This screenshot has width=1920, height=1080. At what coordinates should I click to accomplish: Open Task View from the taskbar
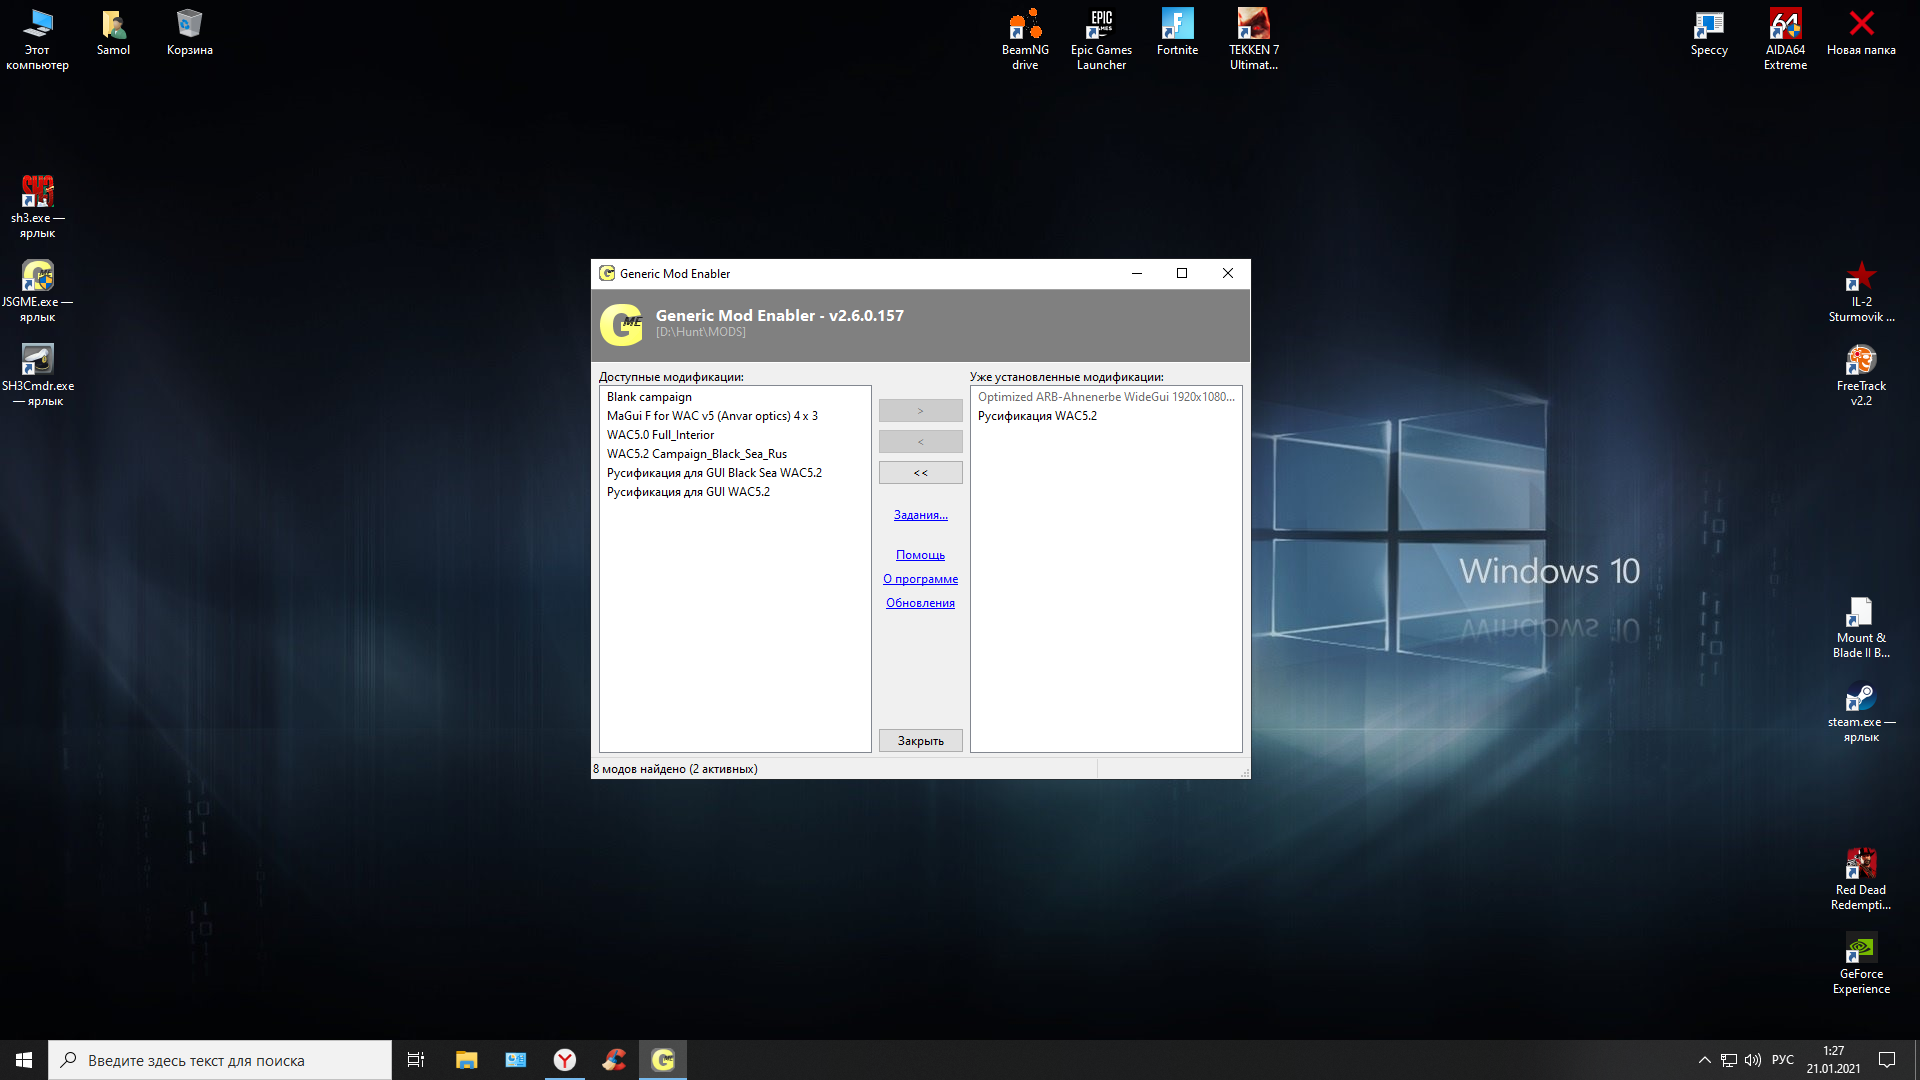click(x=416, y=1060)
